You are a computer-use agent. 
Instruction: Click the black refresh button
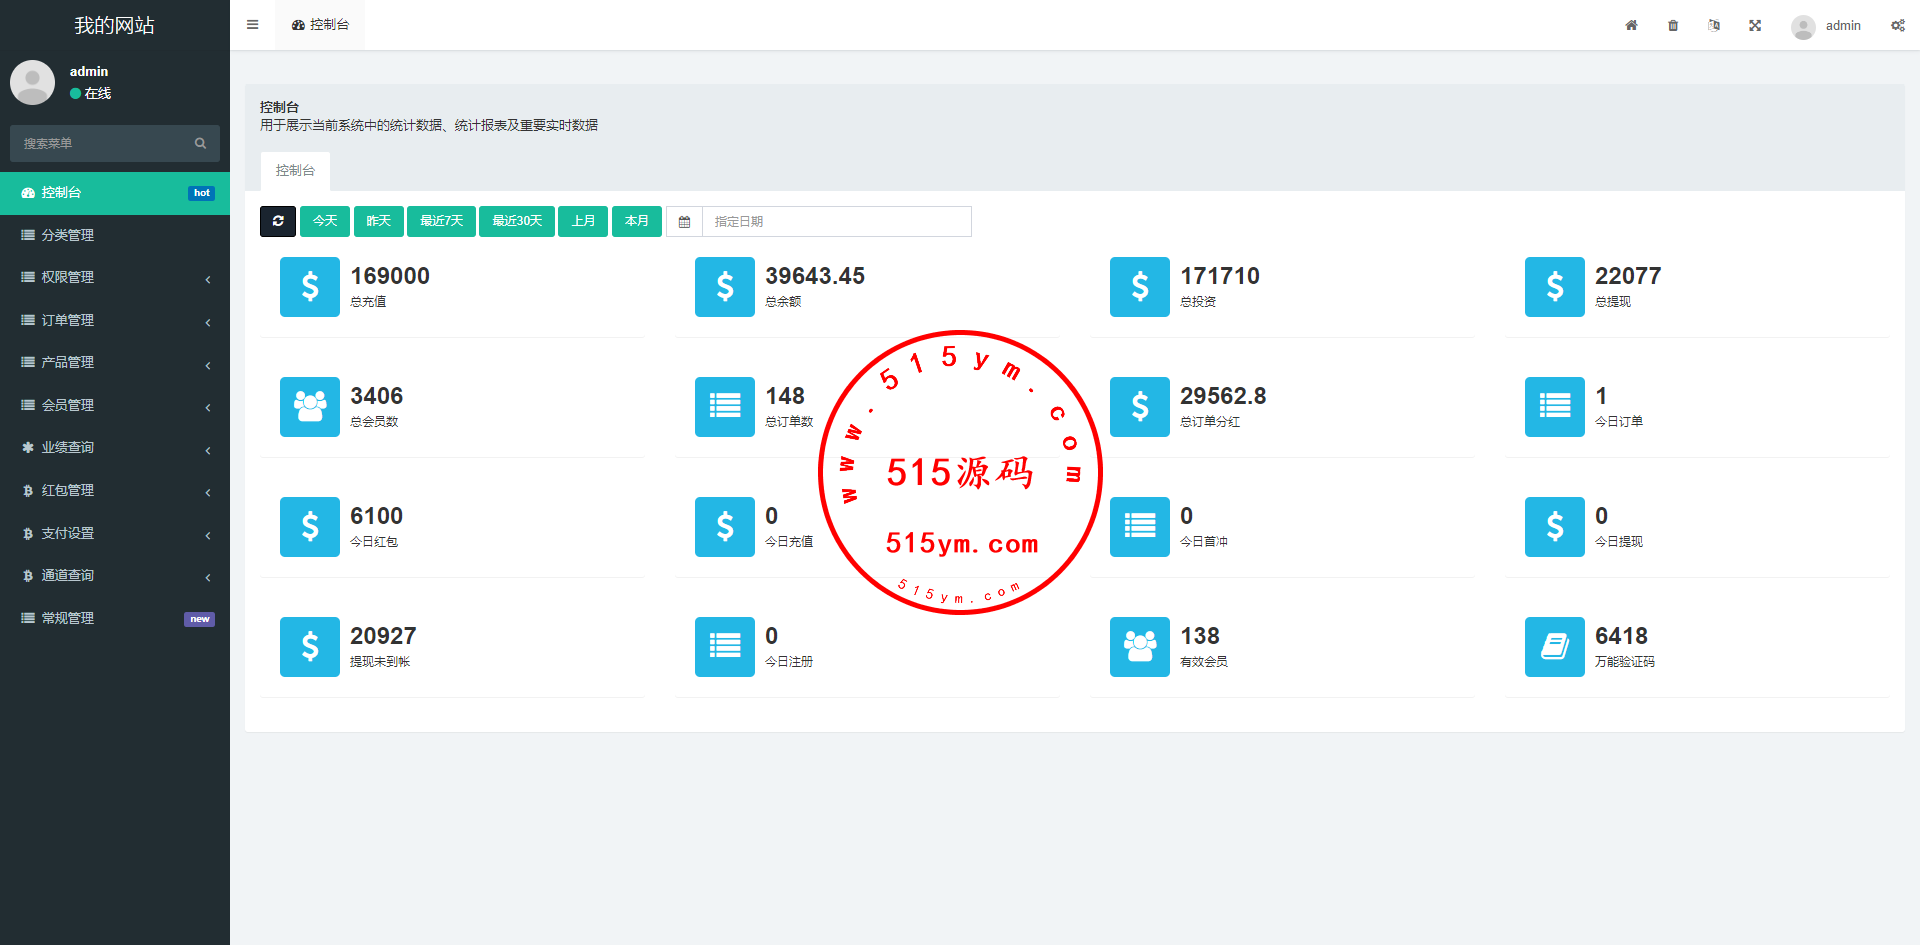pyautogui.click(x=278, y=221)
